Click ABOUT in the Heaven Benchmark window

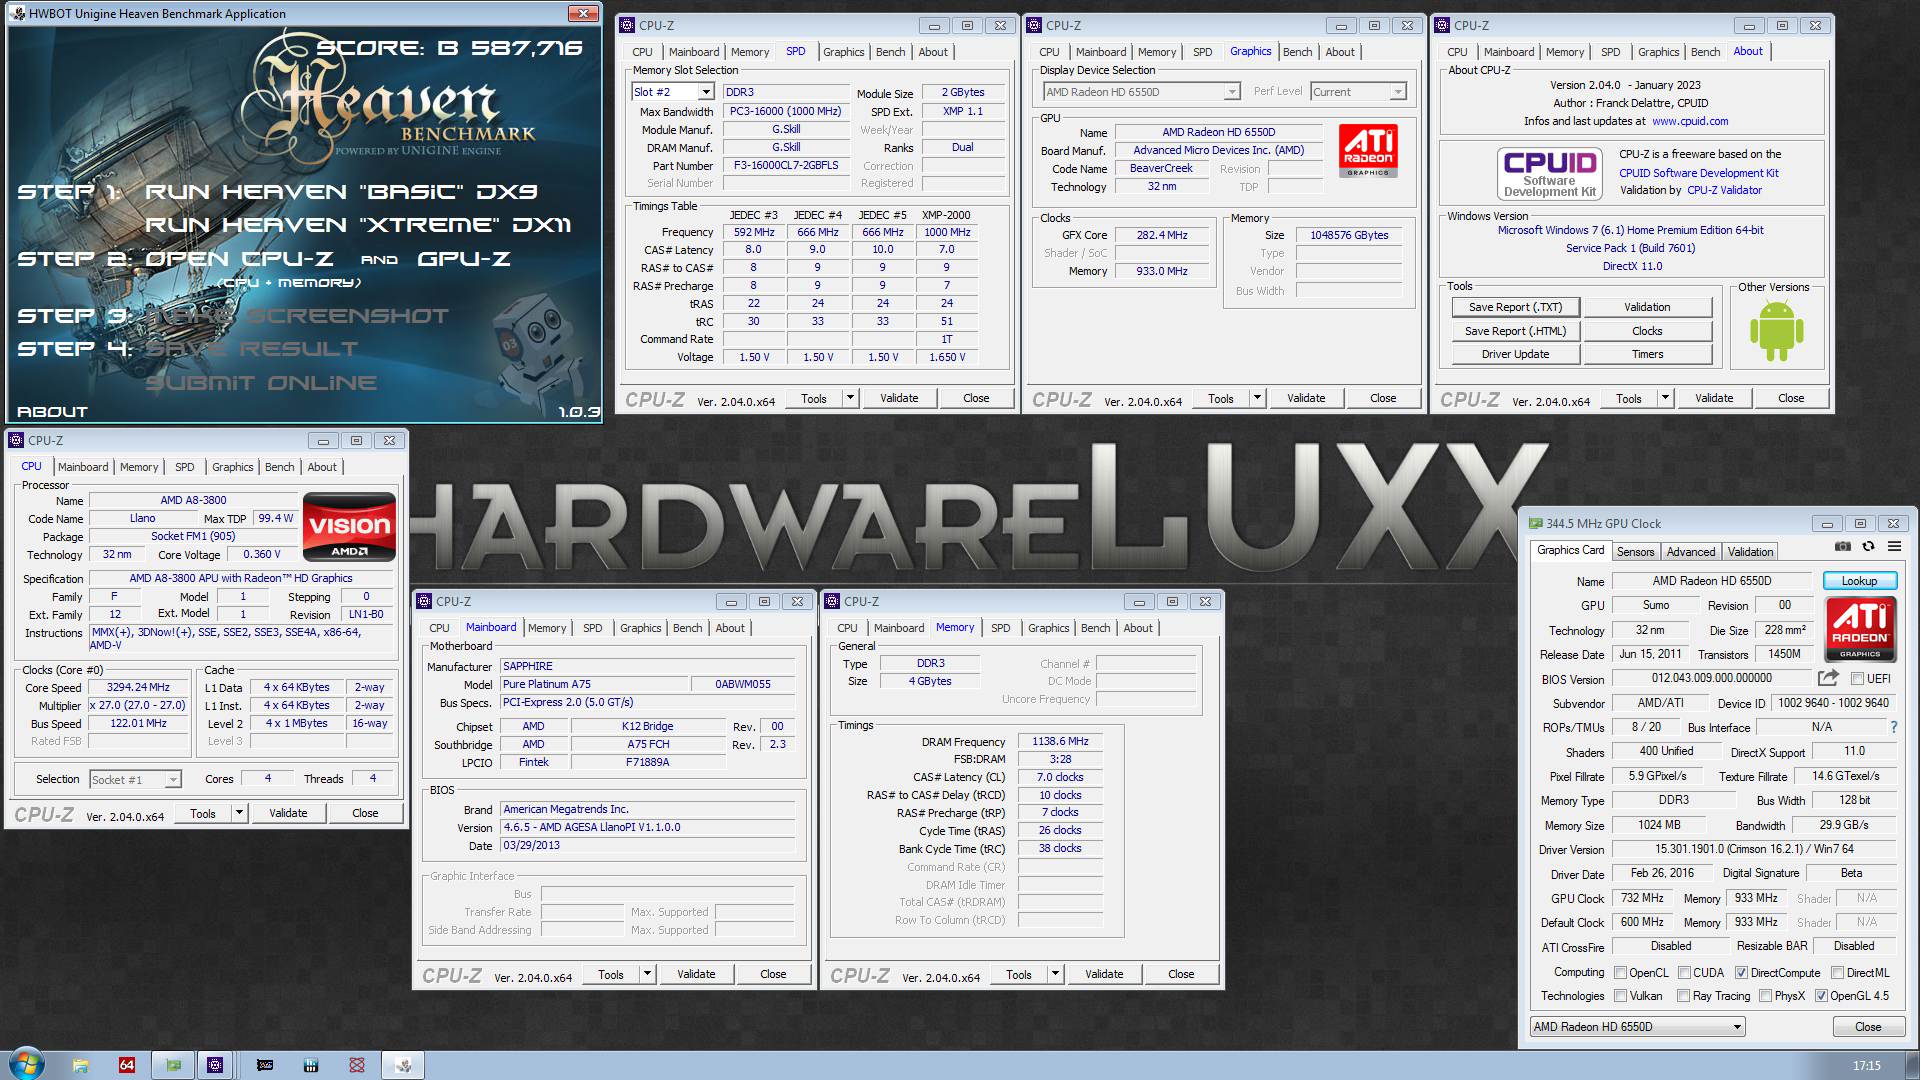52,411
